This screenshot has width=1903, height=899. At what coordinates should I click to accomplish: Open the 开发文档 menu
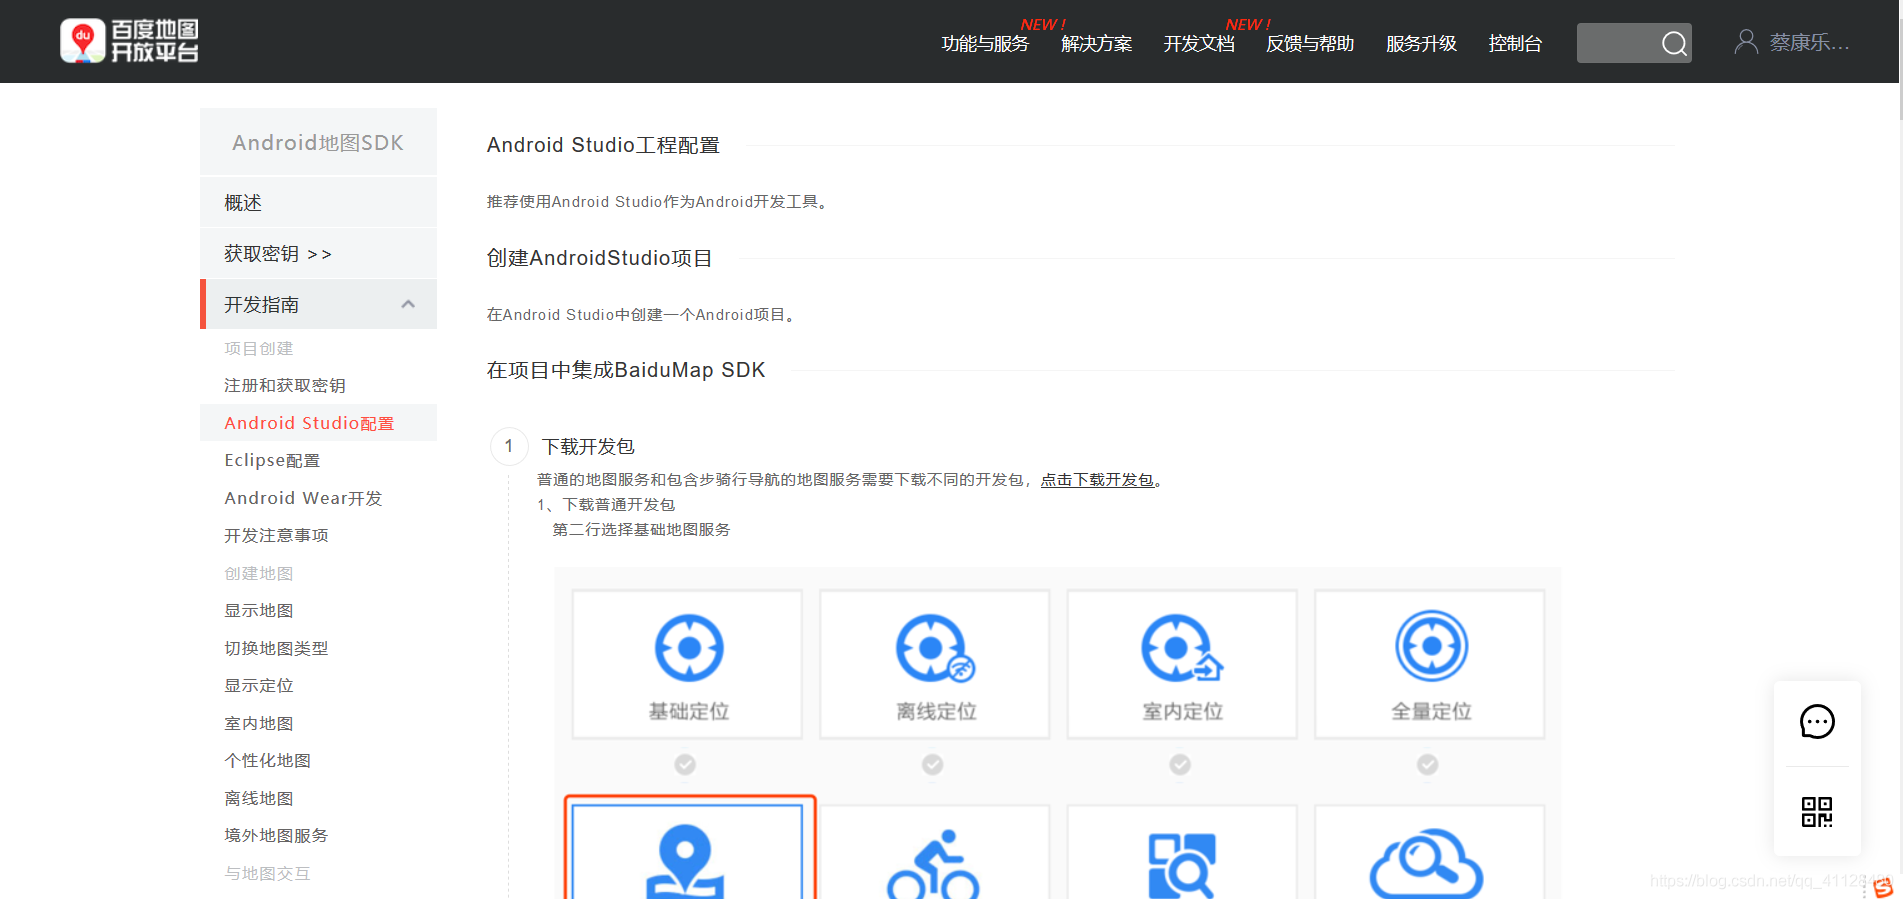tap(1199, 44)
